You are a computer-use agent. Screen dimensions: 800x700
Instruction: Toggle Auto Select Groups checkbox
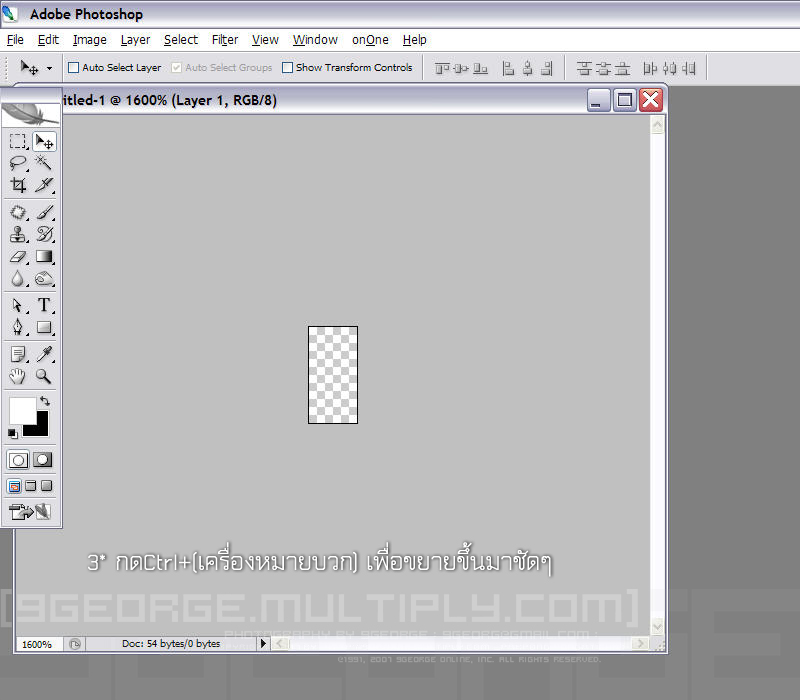[x=176, y=67]
